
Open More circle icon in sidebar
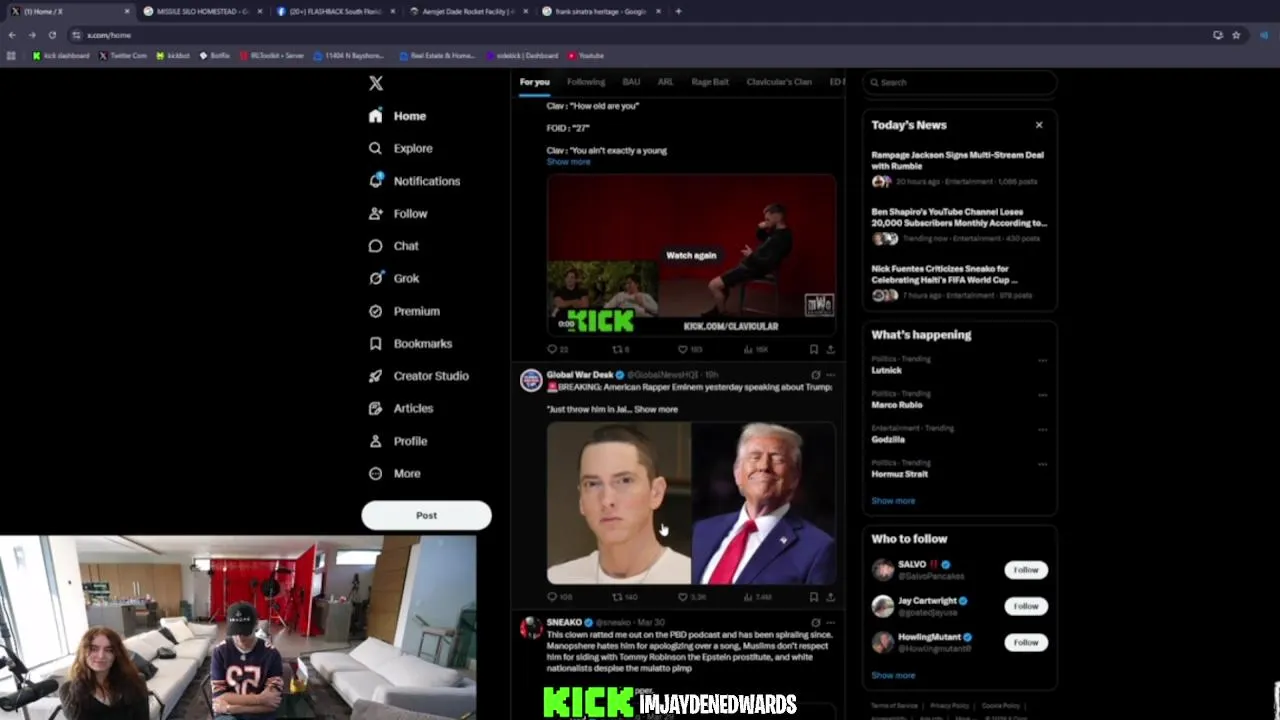tap(375, 473)
